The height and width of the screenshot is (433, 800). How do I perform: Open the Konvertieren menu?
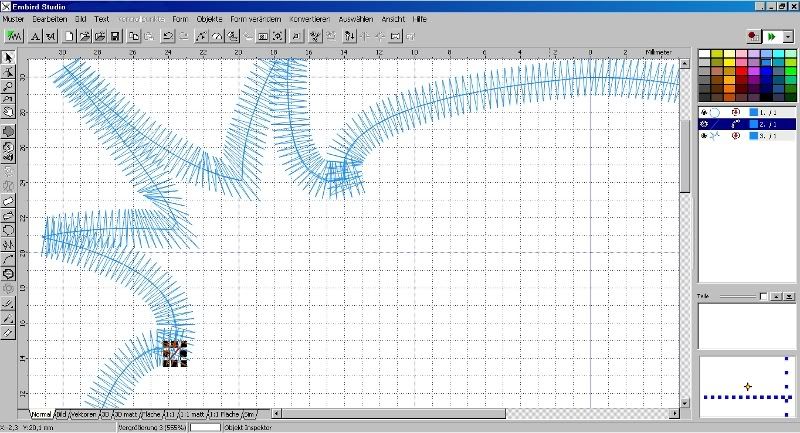tap(310, 19)
